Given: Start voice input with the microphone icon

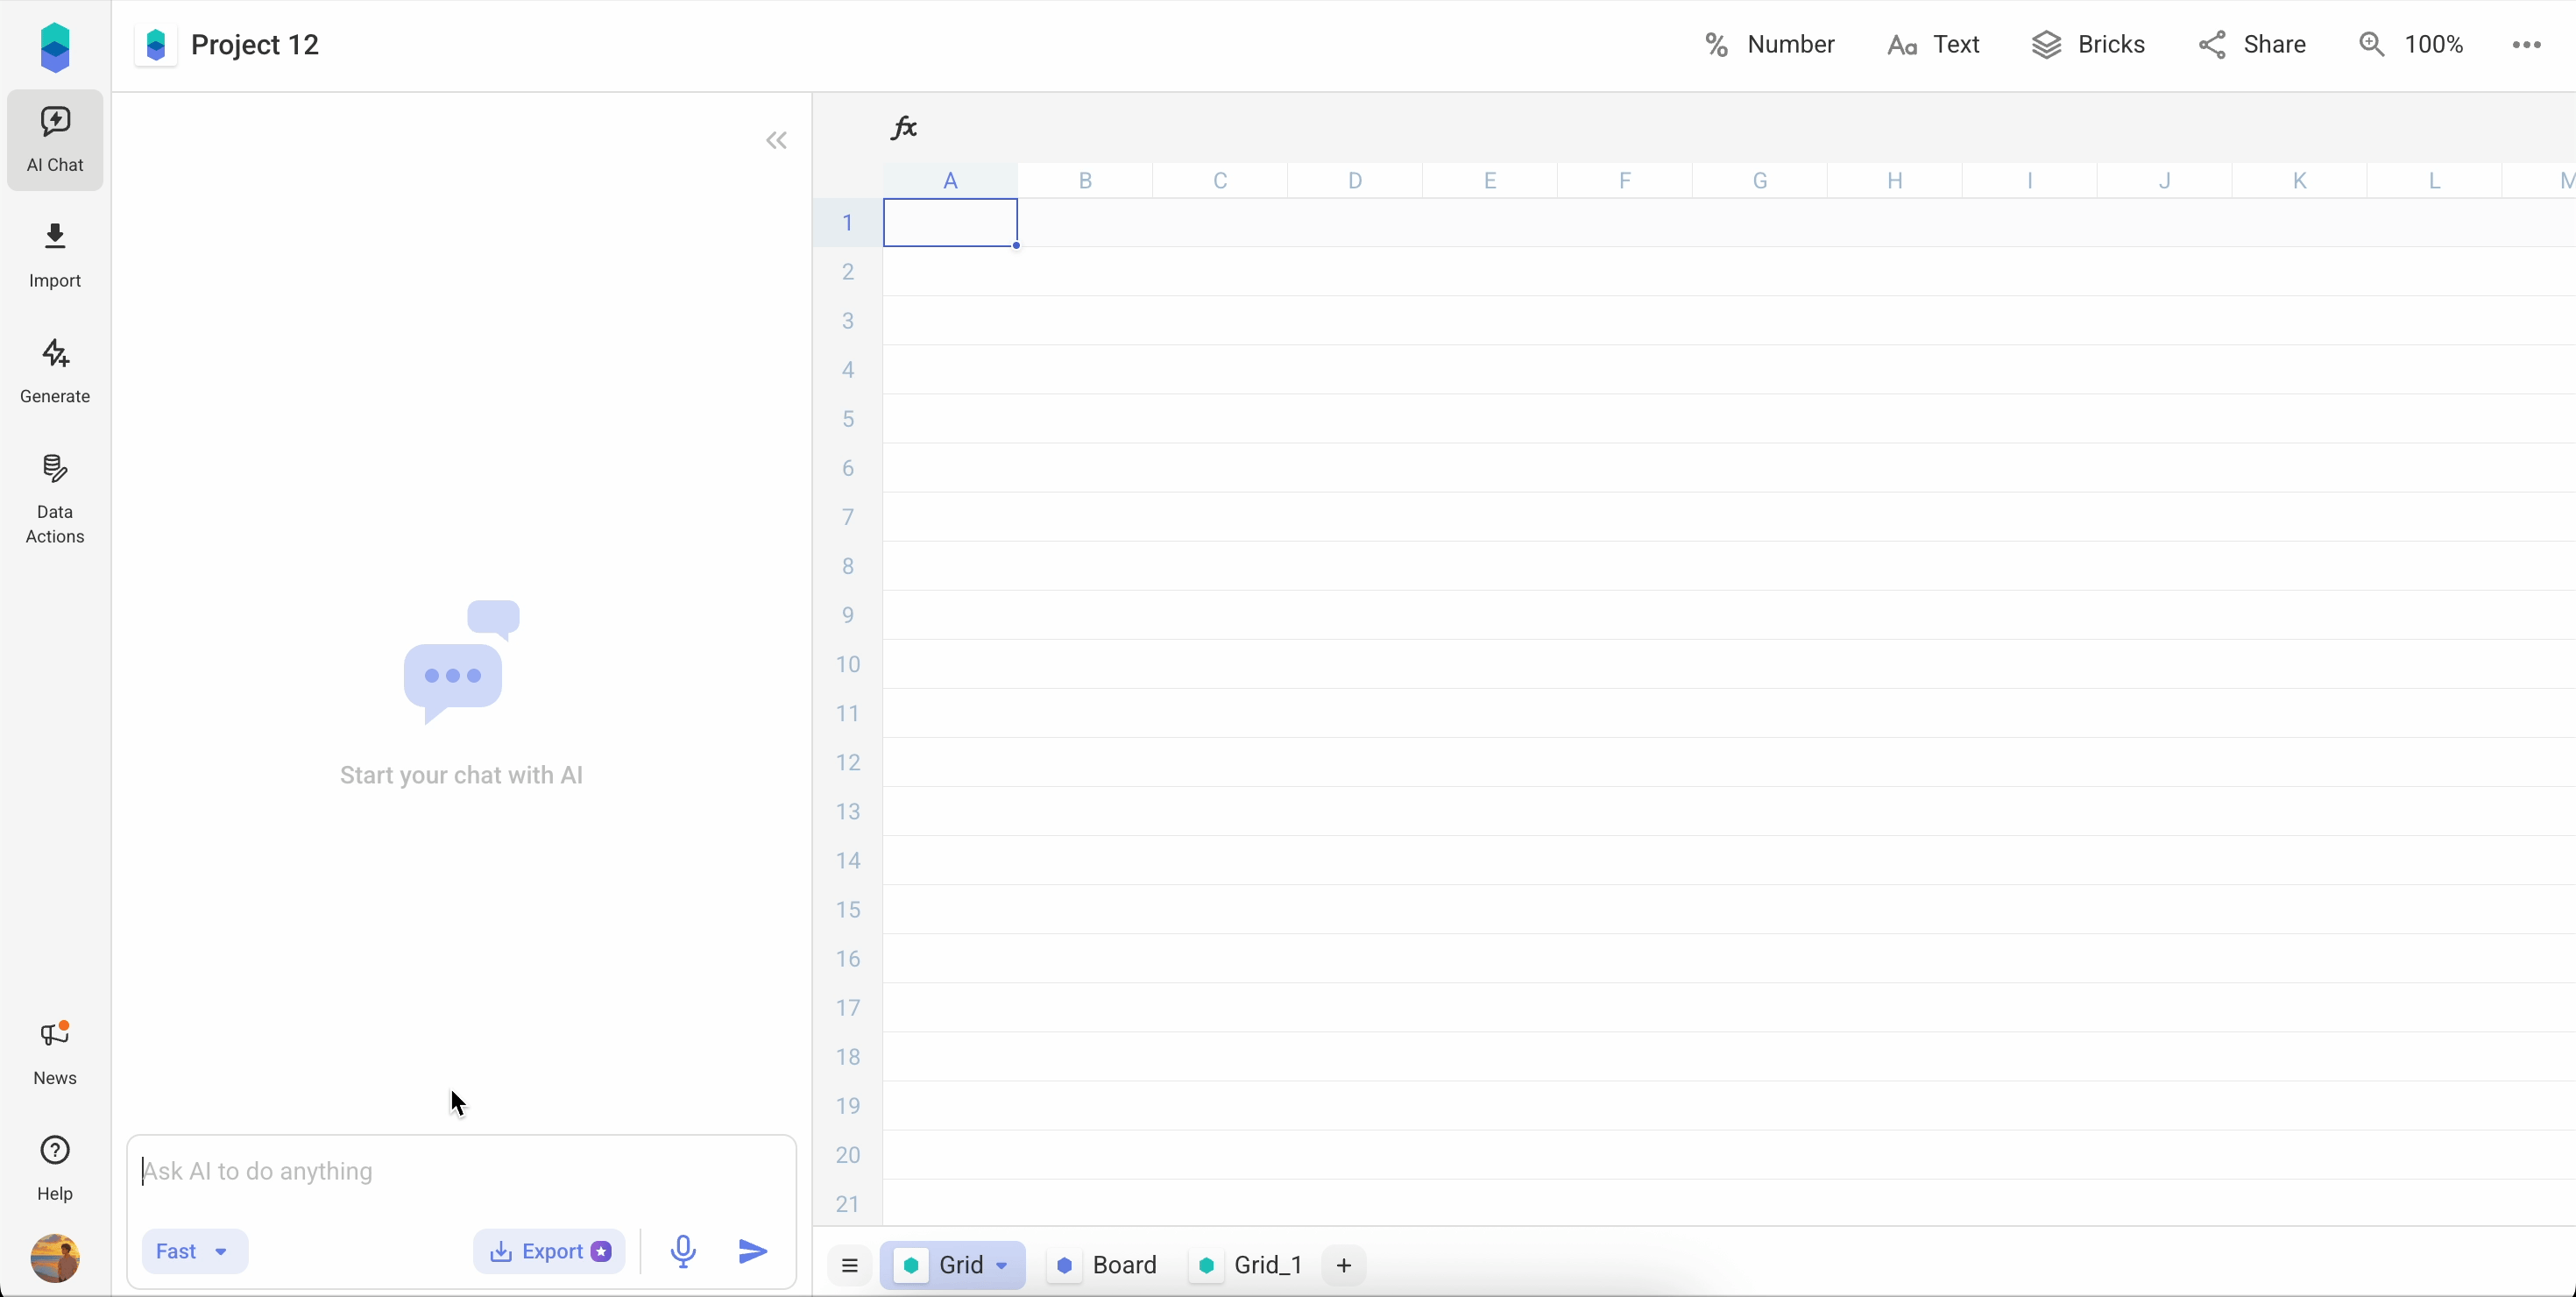Looking at the screenshot, I should (683, 1251).
